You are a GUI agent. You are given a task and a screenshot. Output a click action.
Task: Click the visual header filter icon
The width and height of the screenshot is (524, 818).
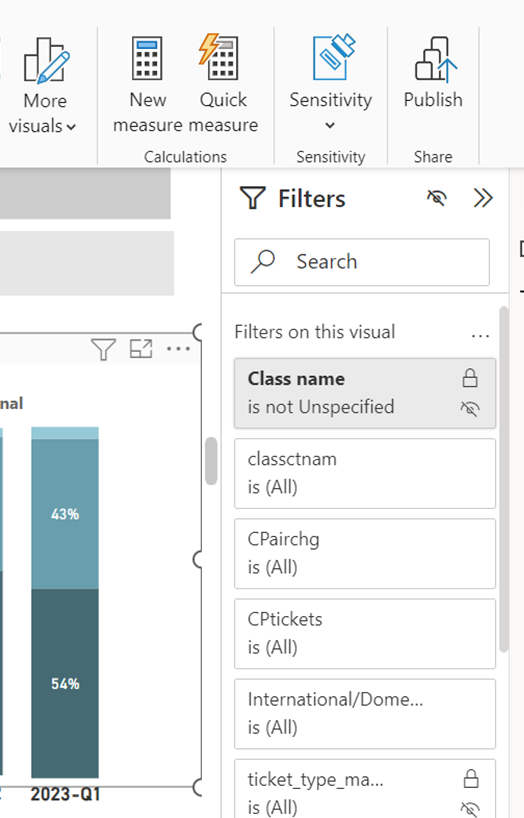[x=103, y=349]
